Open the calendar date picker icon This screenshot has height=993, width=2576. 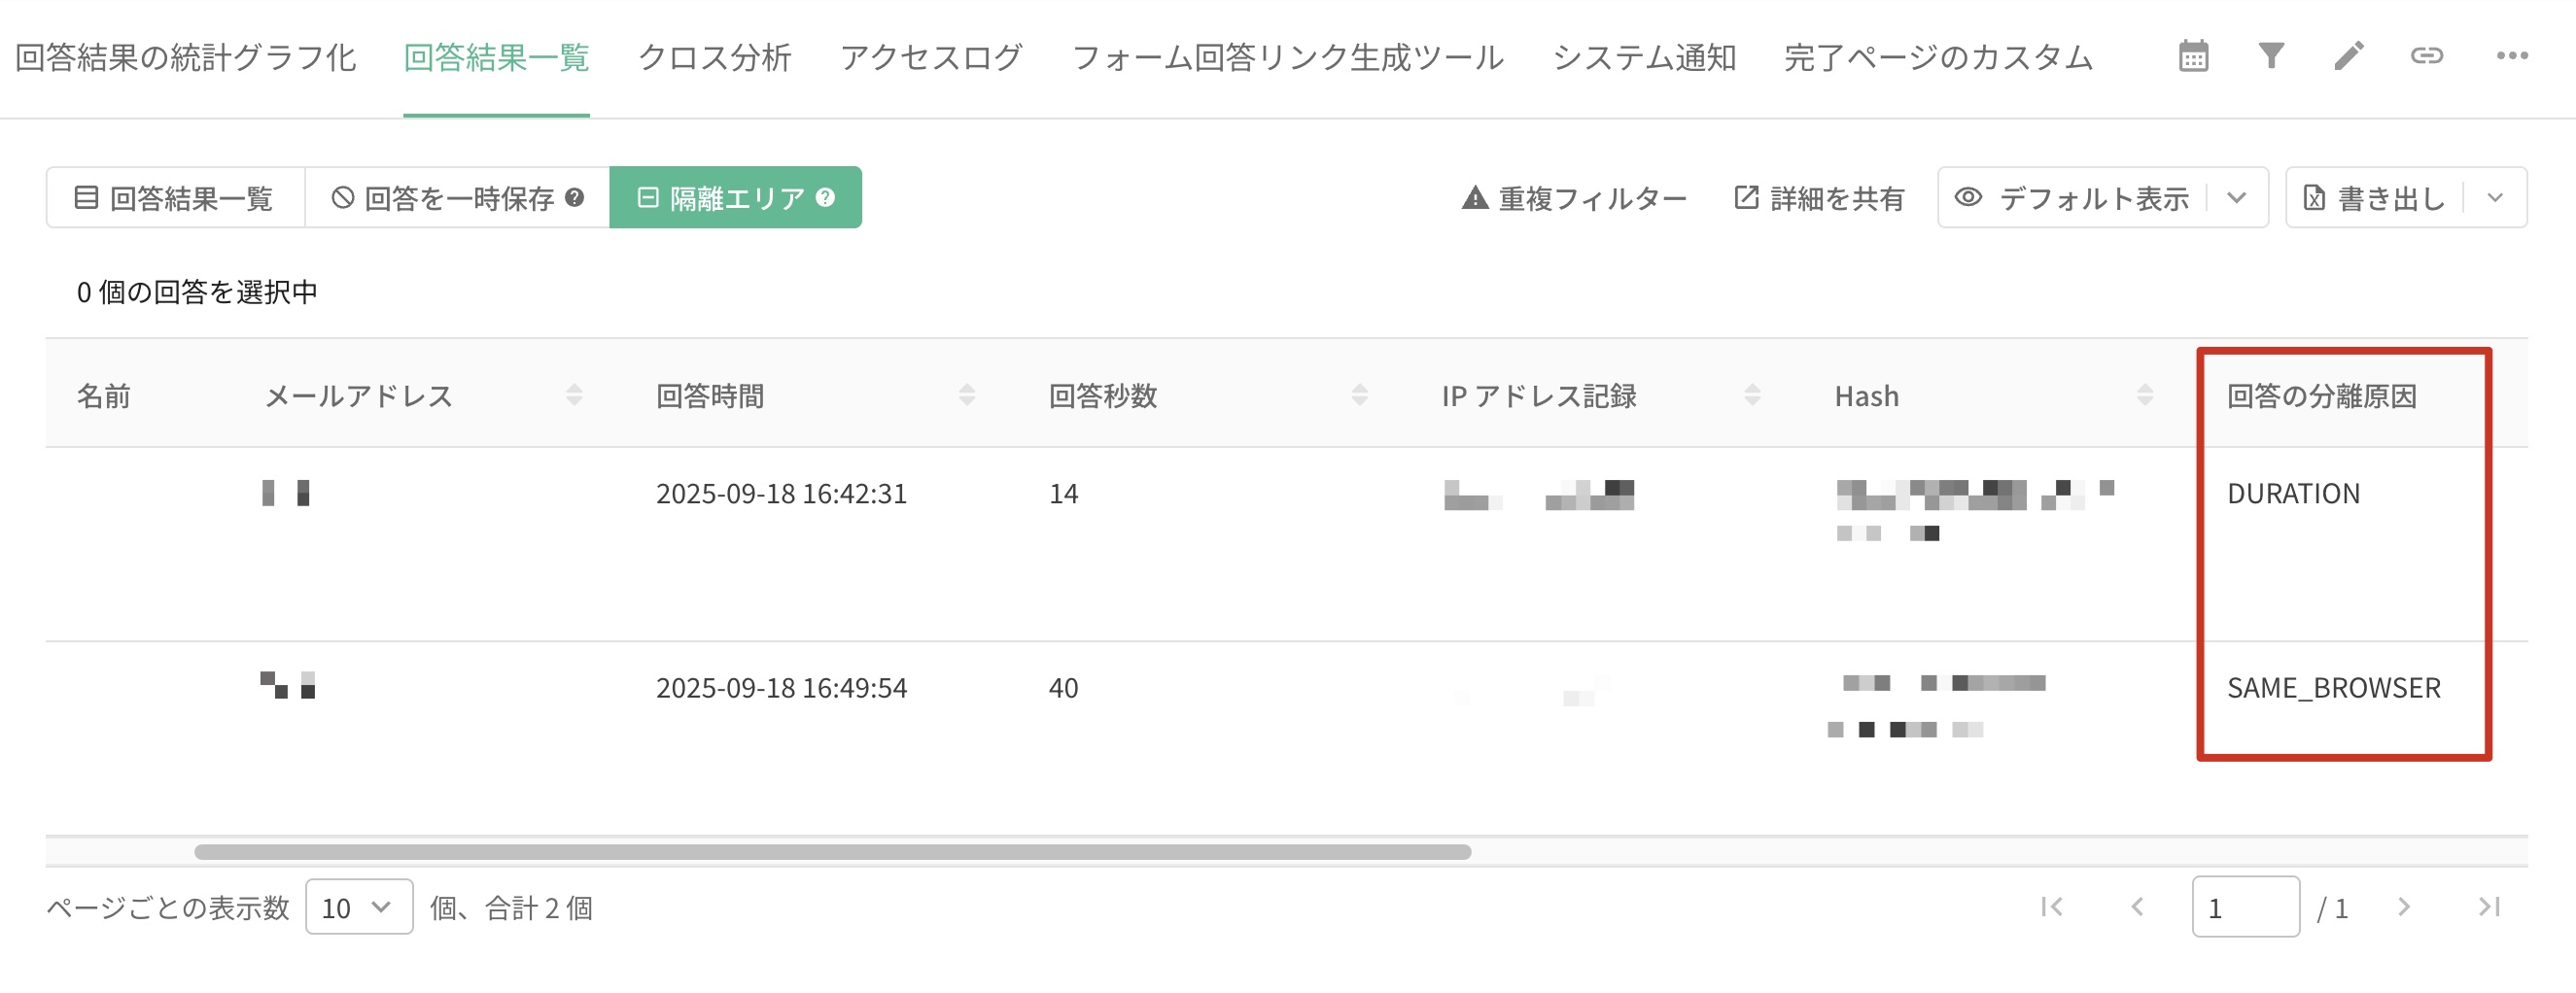pos(2193,57)
